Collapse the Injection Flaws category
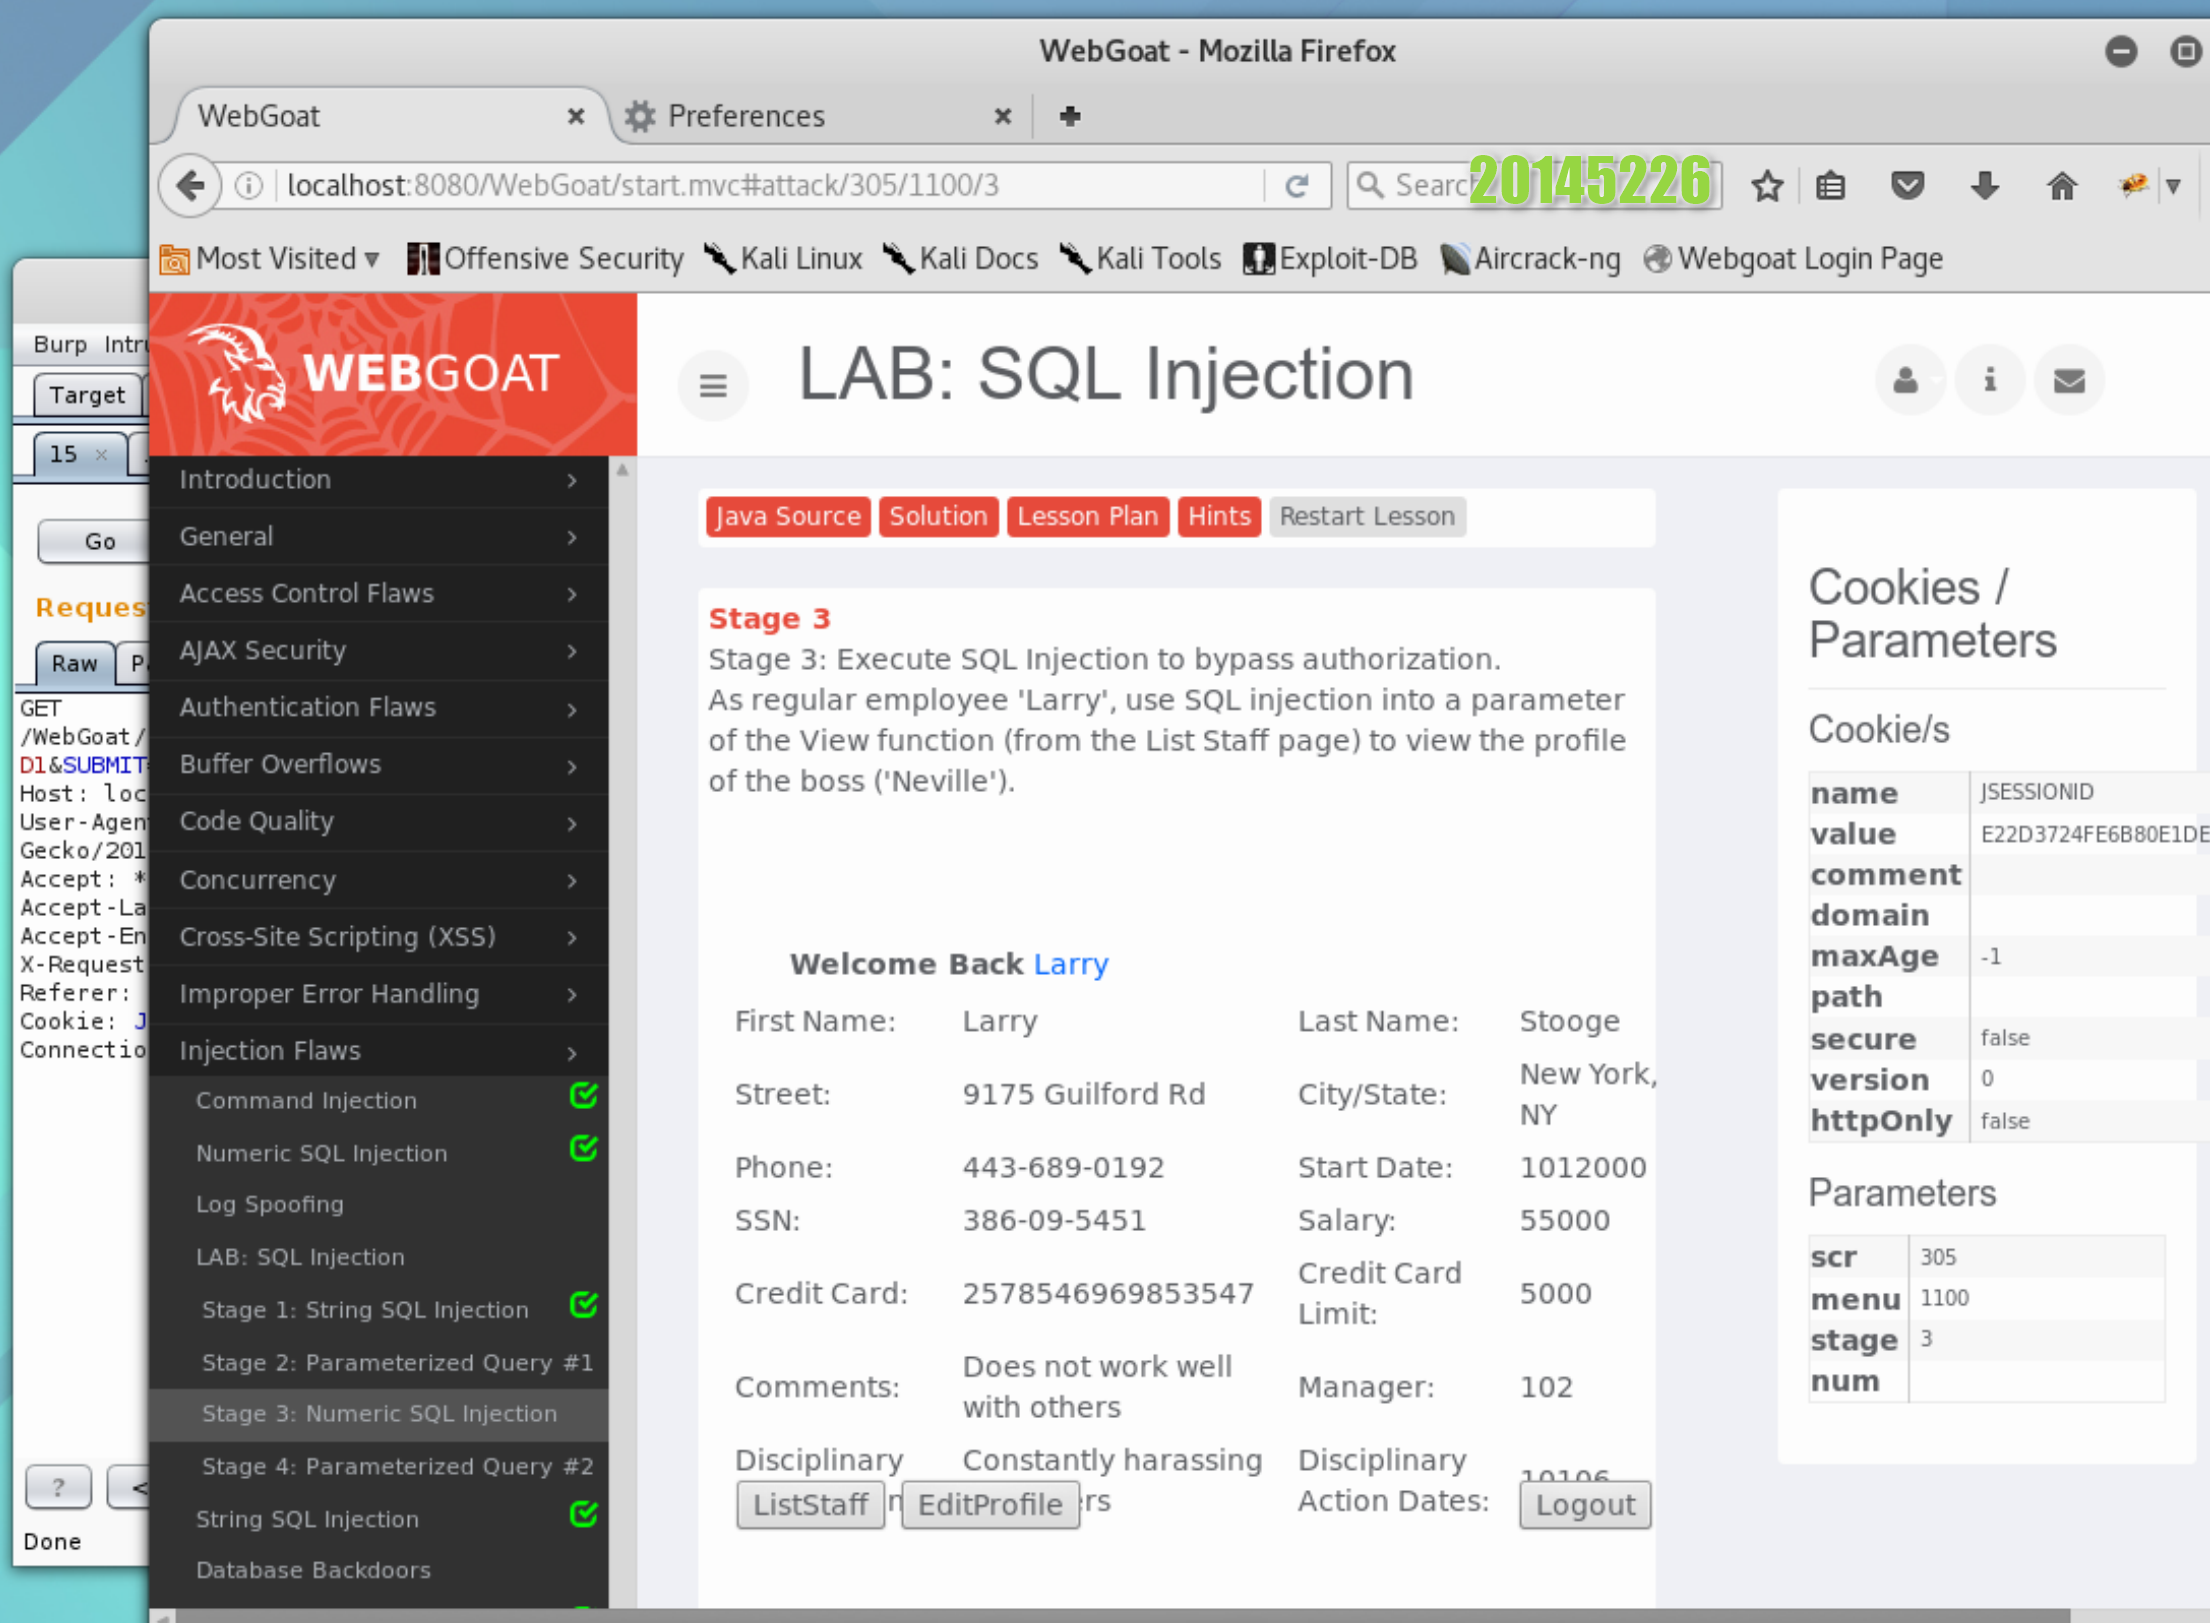The width and height of the screenshot is (2210, 1623). (378, 1052)
